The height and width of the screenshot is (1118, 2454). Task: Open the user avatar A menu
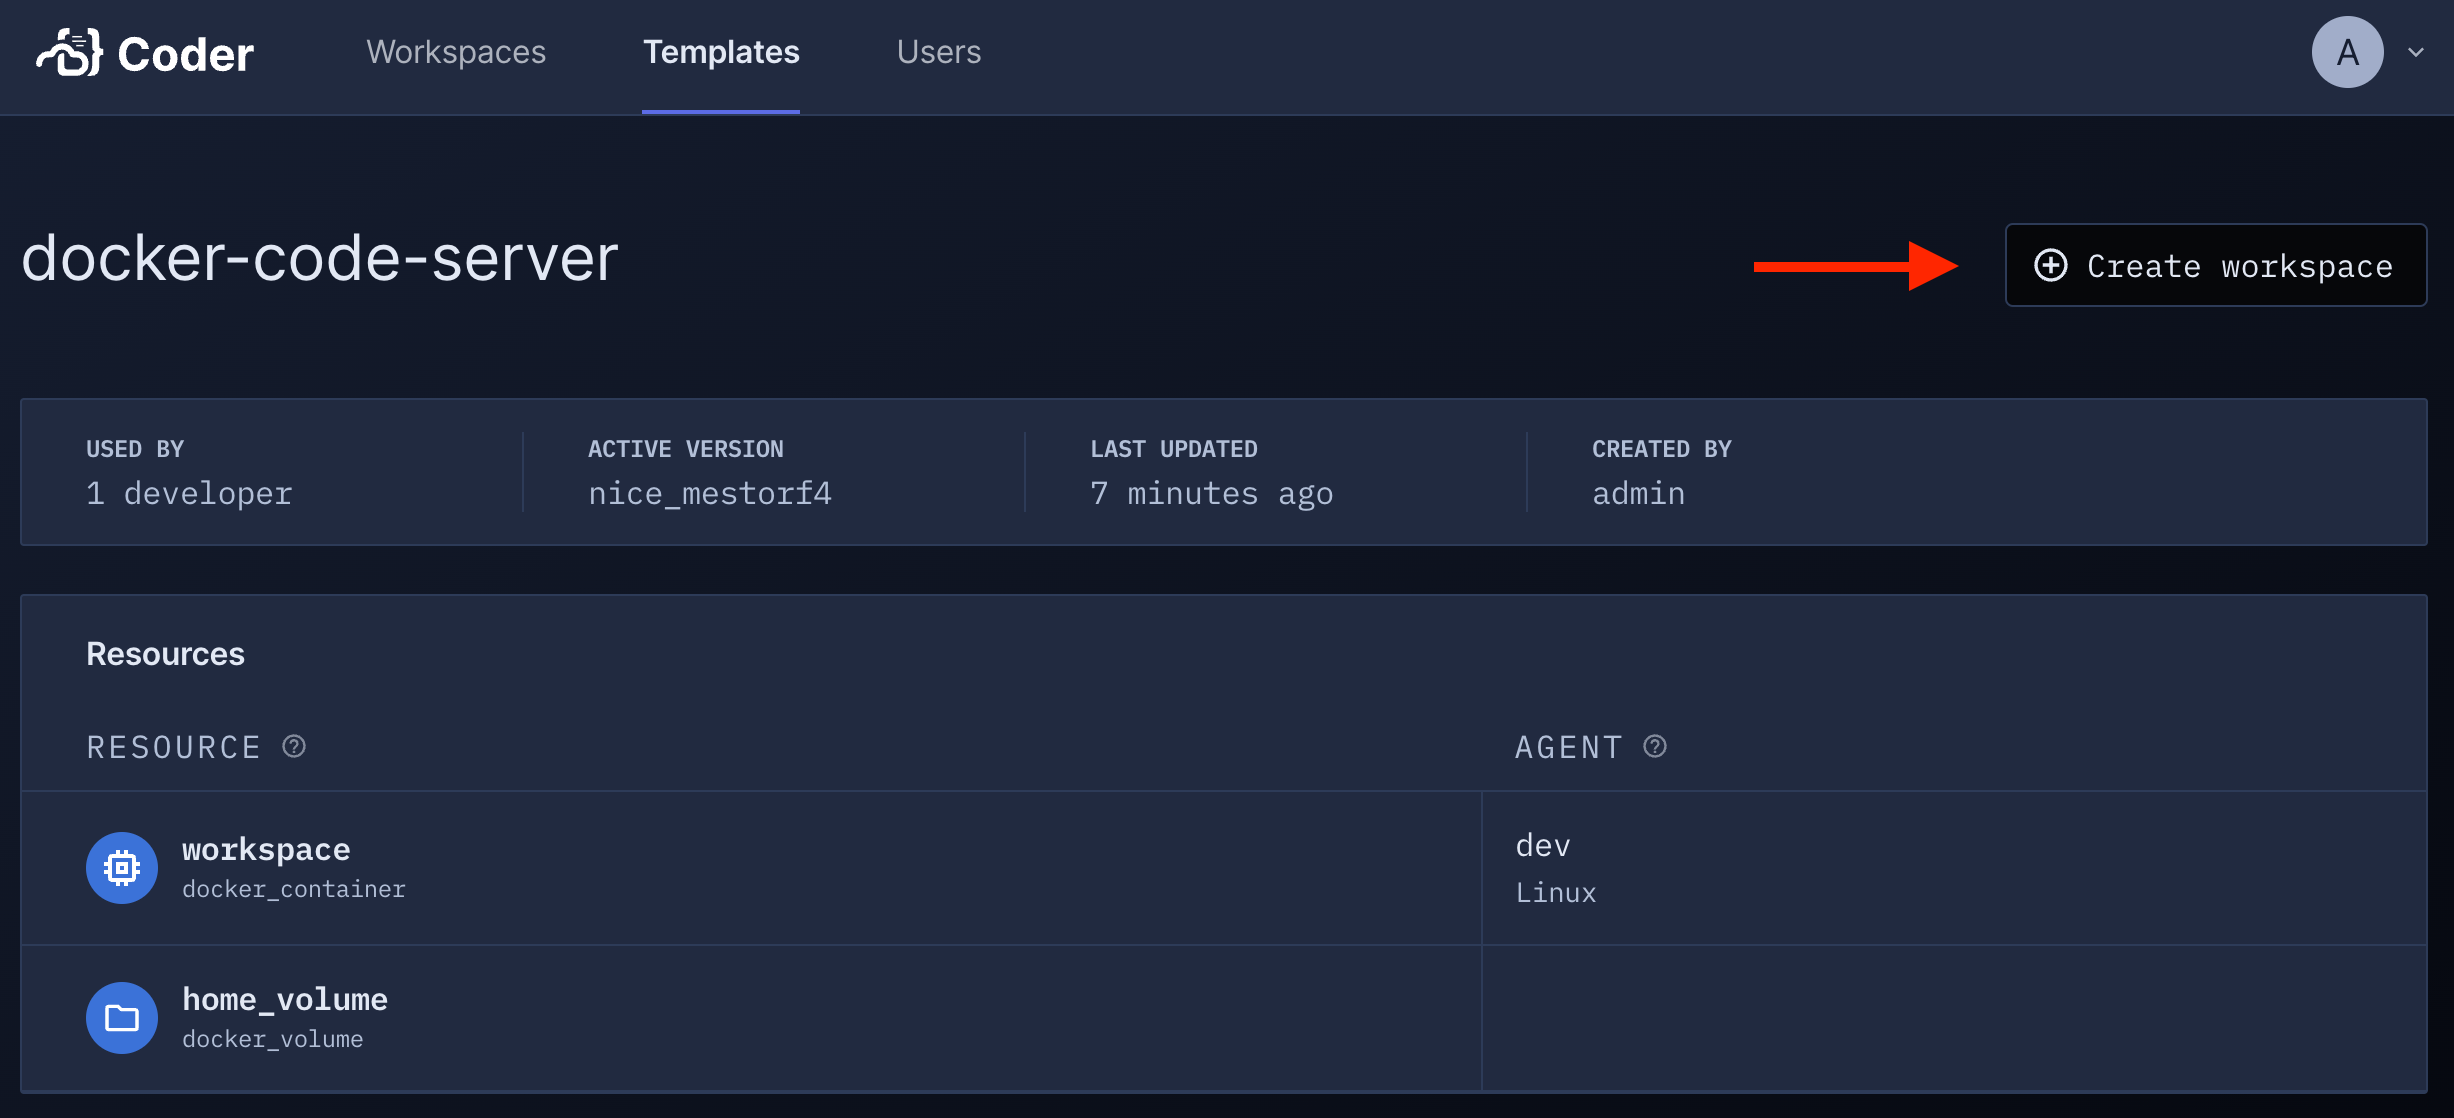(2347, 52)
